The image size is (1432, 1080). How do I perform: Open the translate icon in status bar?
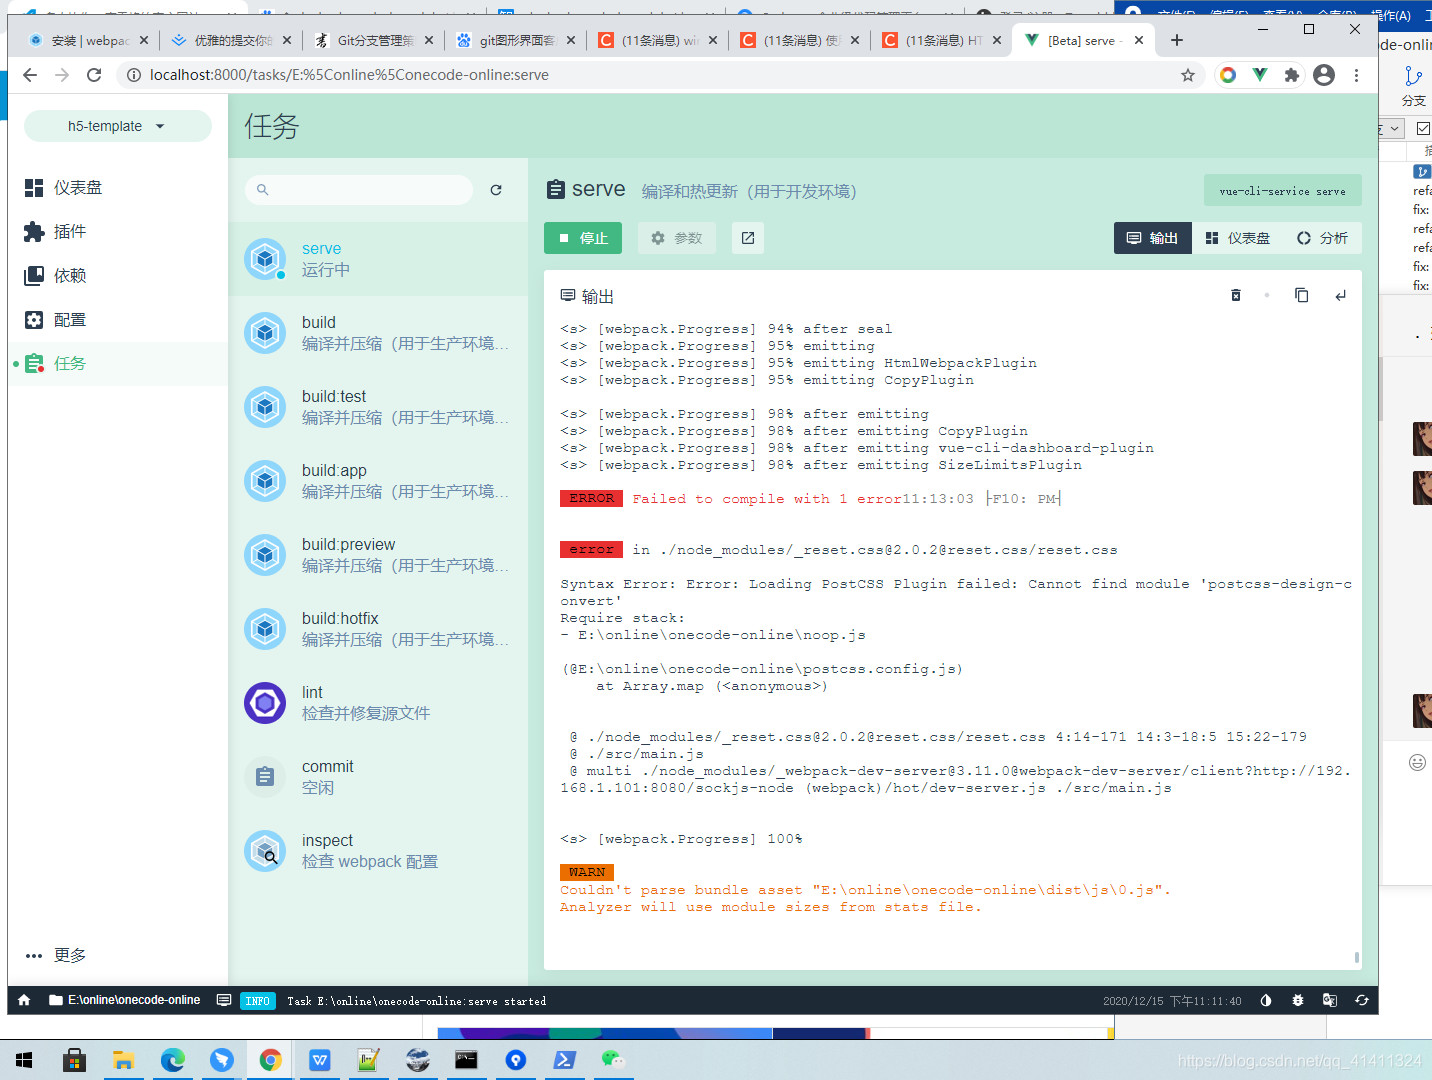[1330, 1000]
